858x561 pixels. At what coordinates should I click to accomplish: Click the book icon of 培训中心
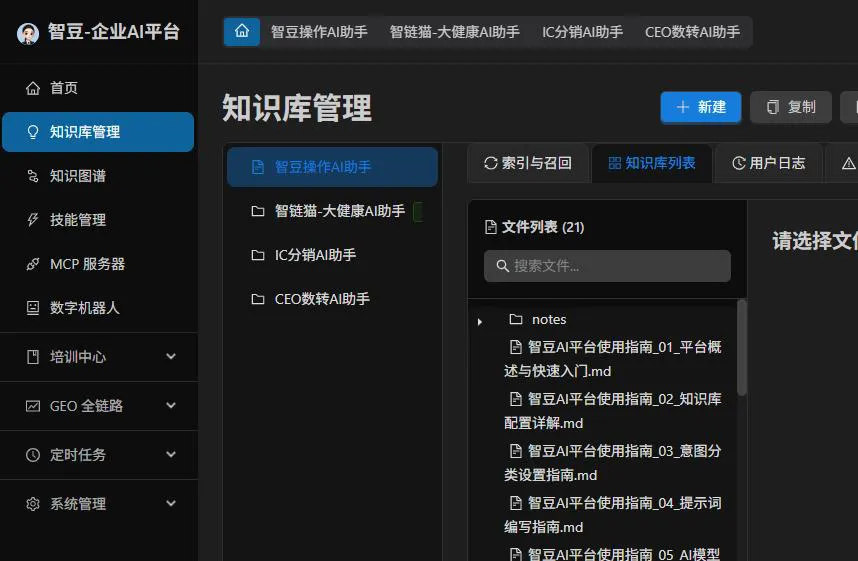[33, 357]
